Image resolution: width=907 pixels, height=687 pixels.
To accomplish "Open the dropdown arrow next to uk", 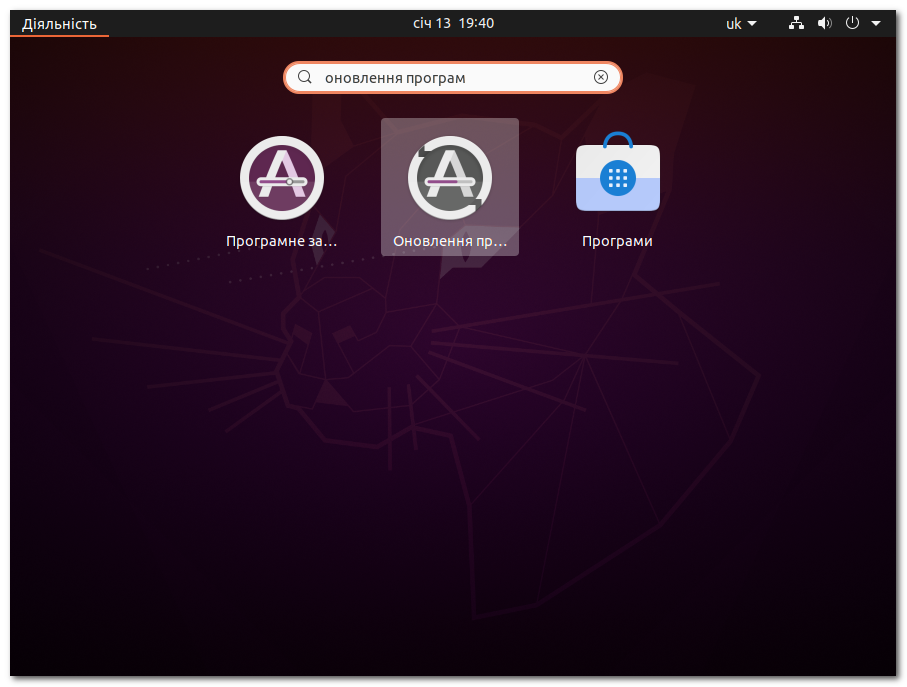I will pos(753,22).
